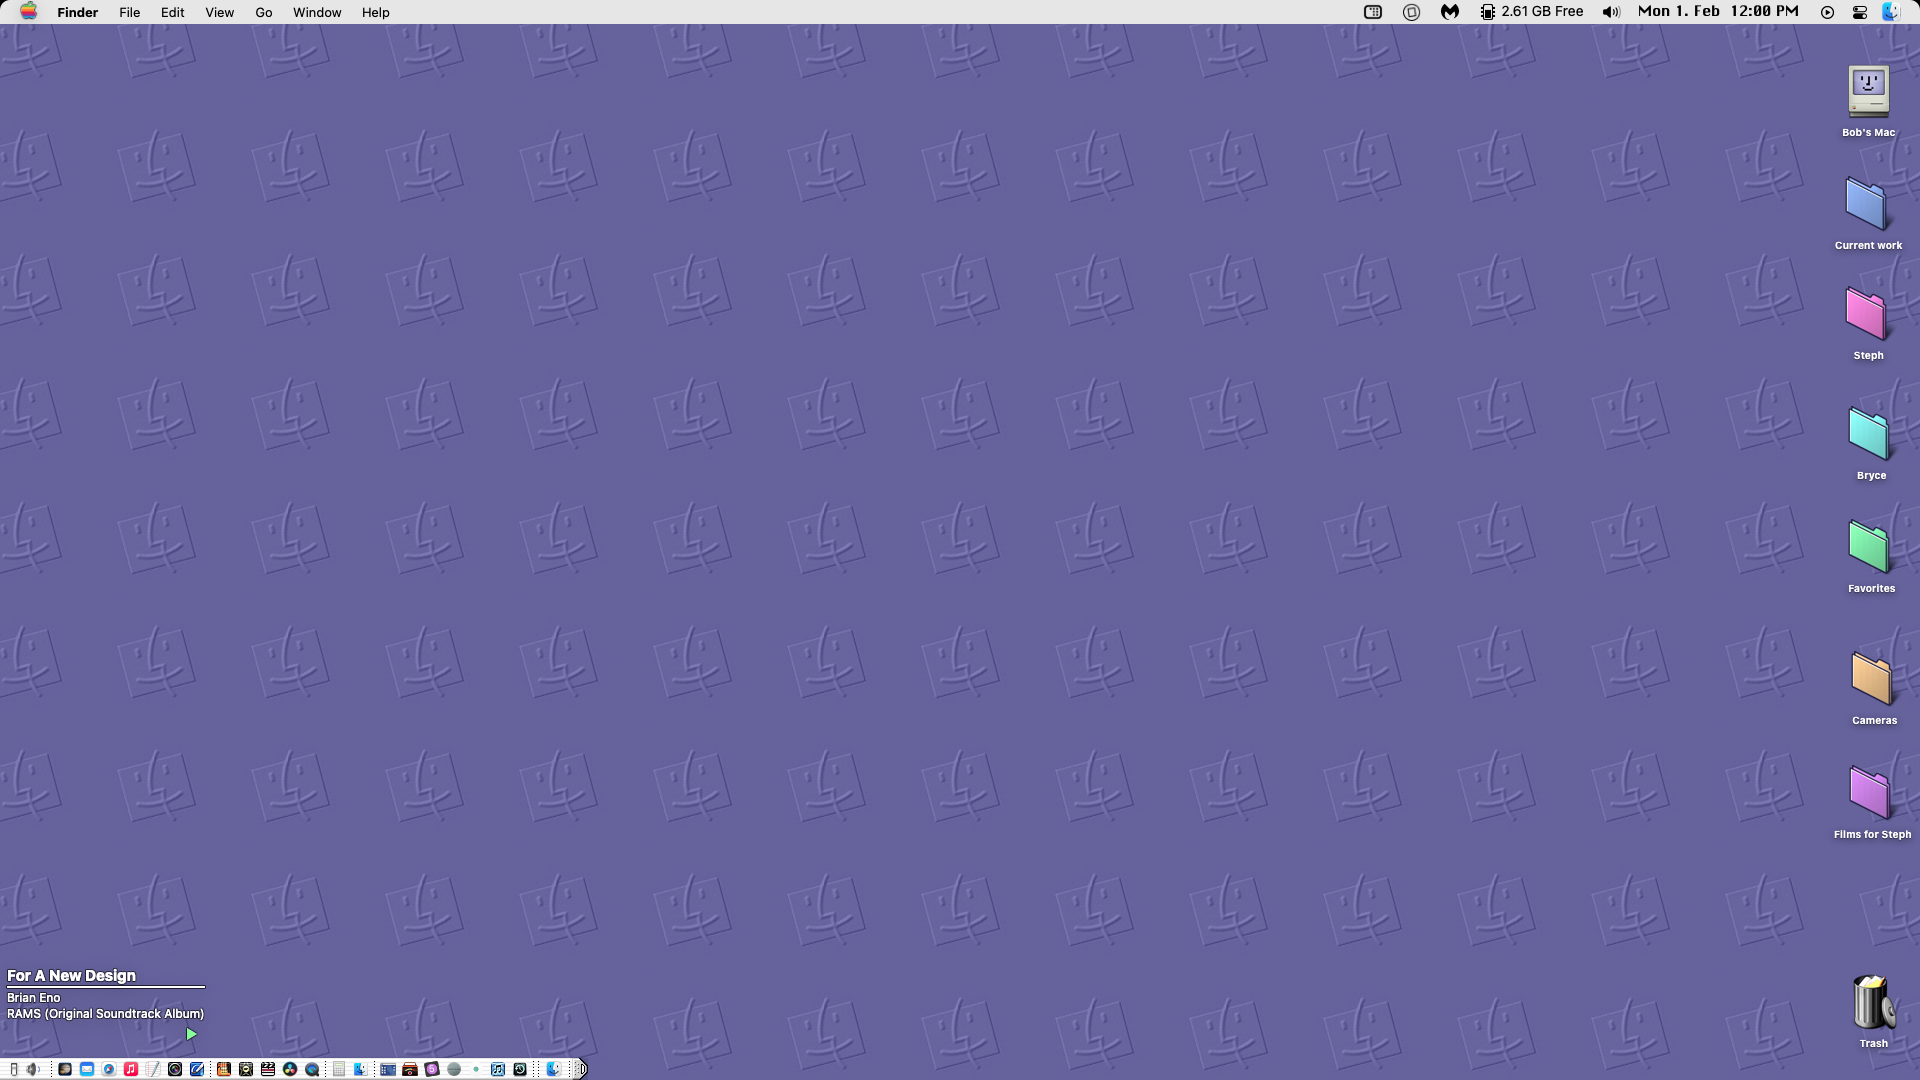This screenshot has width=1920, height=1080.
Task: Open the Mail app in the dock
Action: coord(87,1069)
